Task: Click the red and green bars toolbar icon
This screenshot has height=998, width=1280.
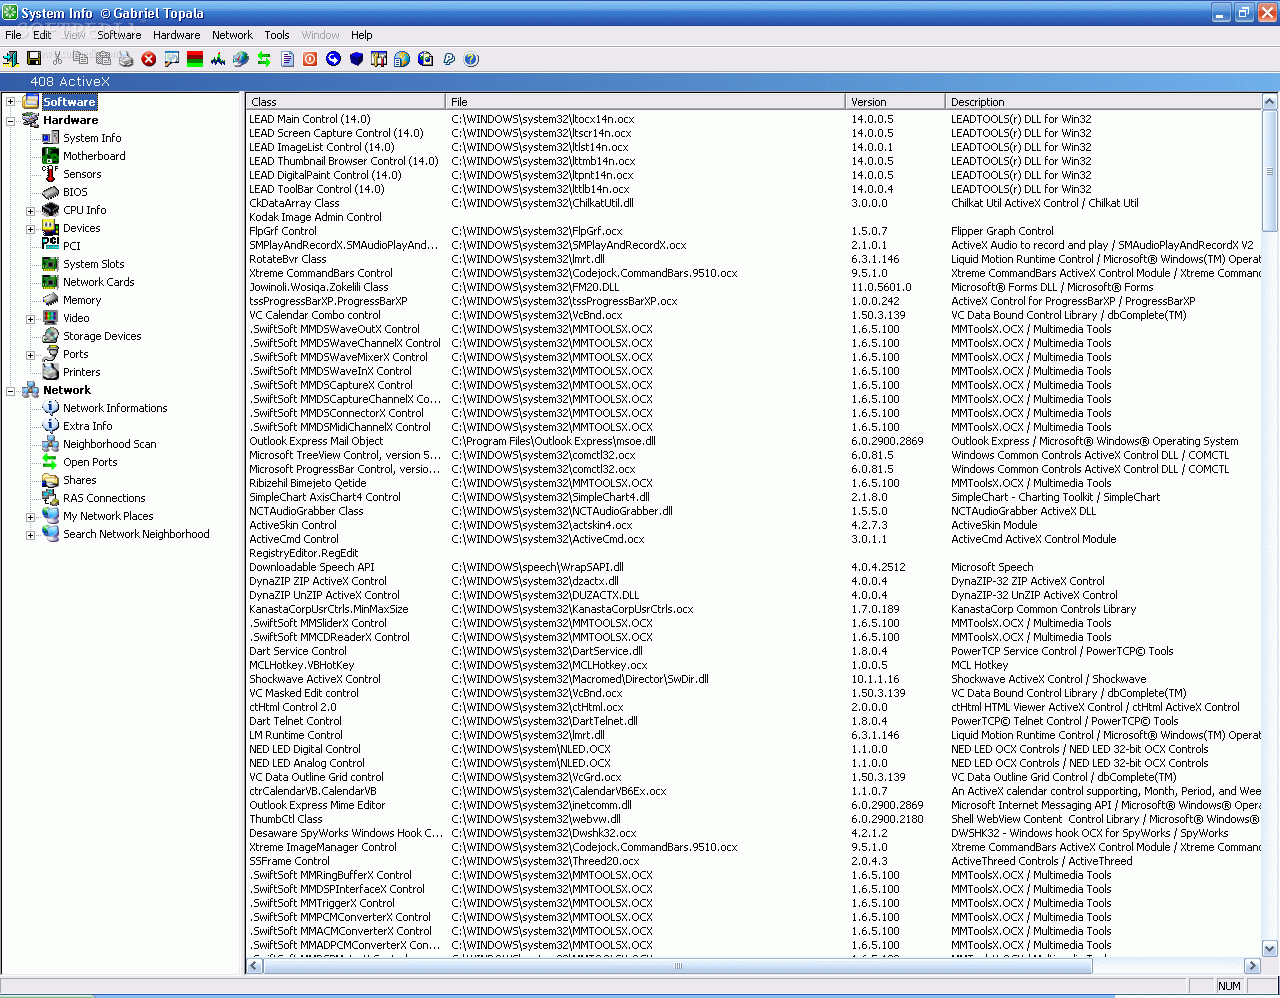Action: click(x=195, y=59)
